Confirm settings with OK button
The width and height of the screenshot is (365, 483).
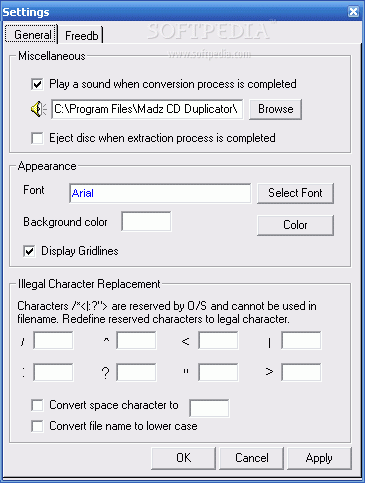pos(184,458)
